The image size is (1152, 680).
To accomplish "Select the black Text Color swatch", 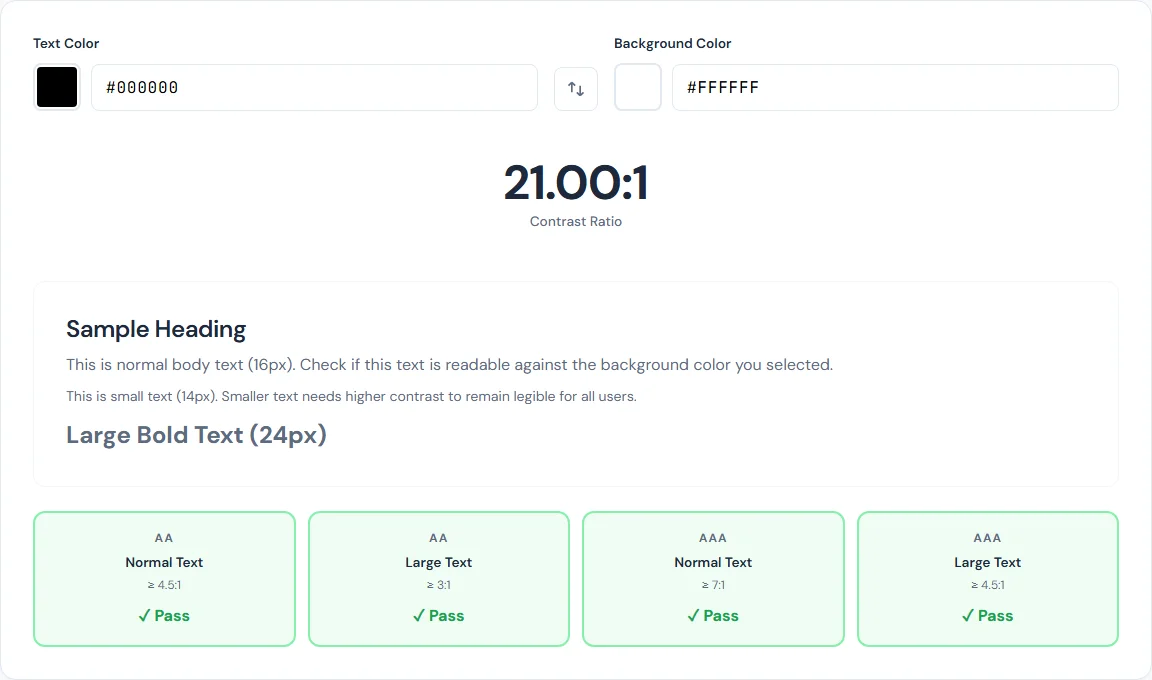I will 56,87.
